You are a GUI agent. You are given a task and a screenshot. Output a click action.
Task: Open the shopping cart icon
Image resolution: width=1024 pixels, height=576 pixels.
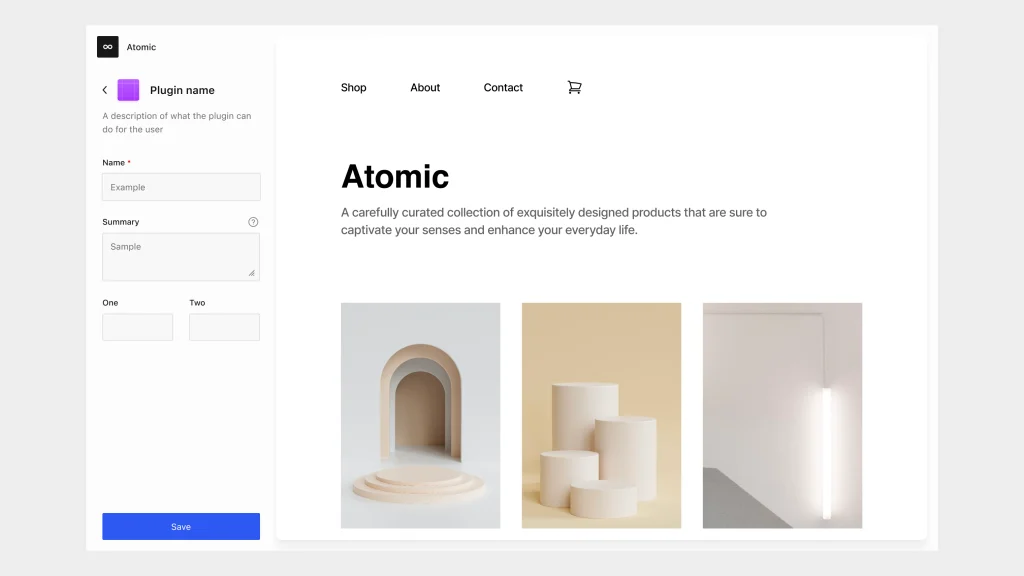point(574,87)
